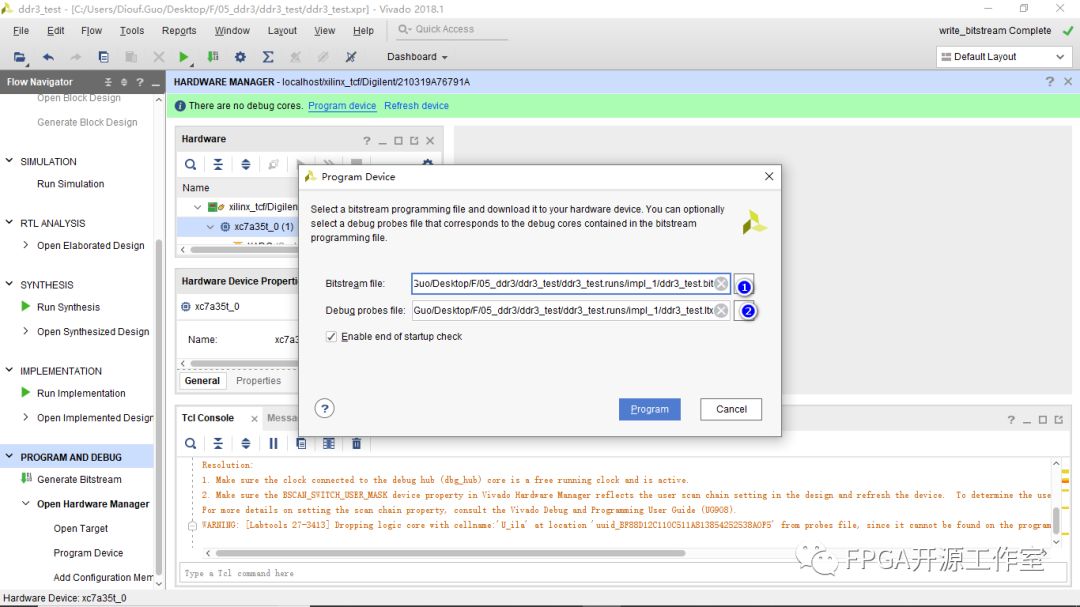Image resolution: width=1080 pixels, height=607 pixels.
Task: Pause Tcl Console output
Action: [x=273, y=443]
